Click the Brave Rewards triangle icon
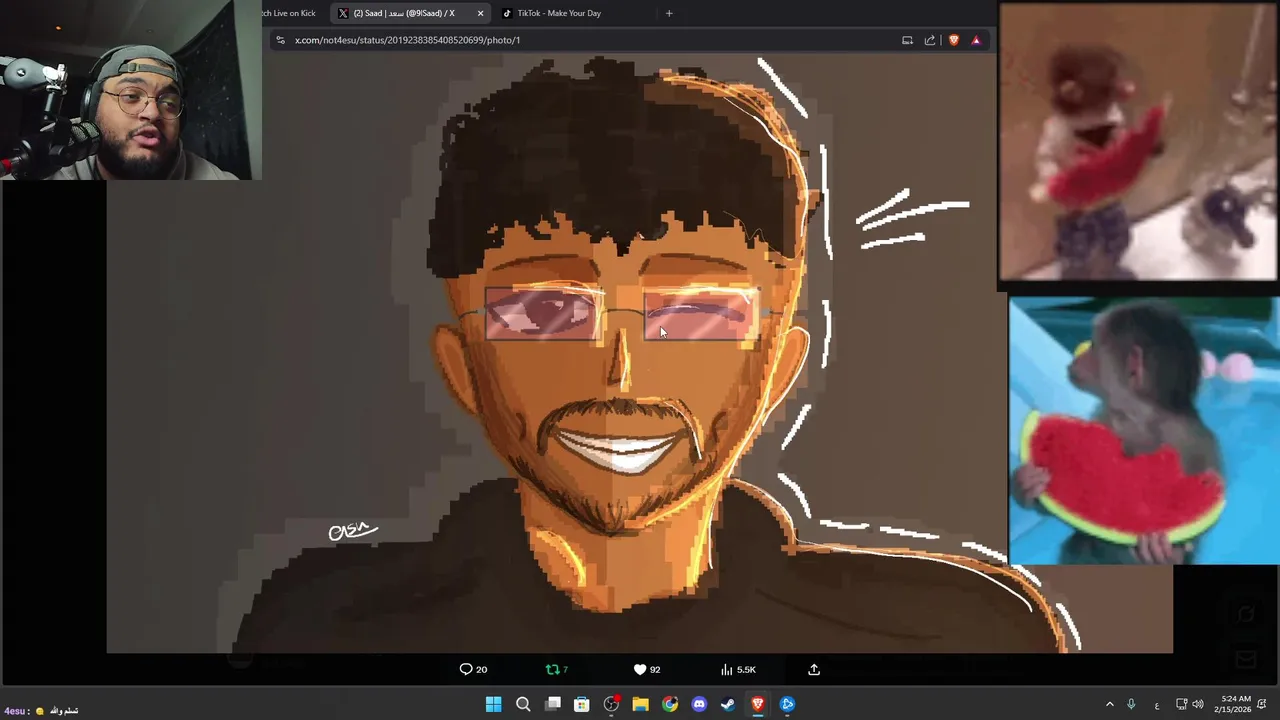The image size is (1280, 720). [976, 40]
